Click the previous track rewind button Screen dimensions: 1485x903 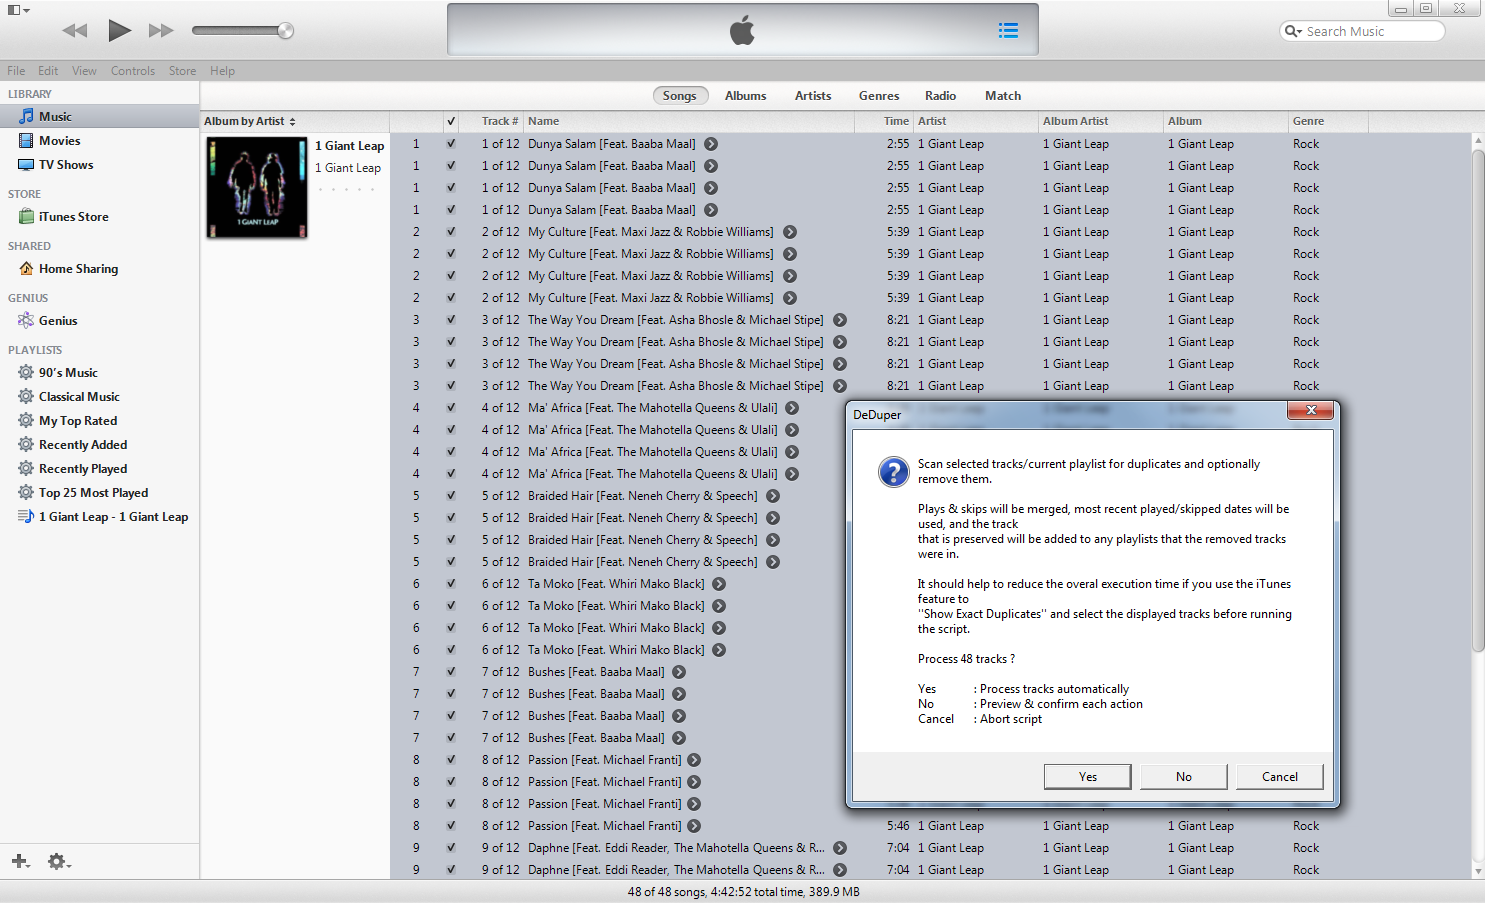click(75, 31)
